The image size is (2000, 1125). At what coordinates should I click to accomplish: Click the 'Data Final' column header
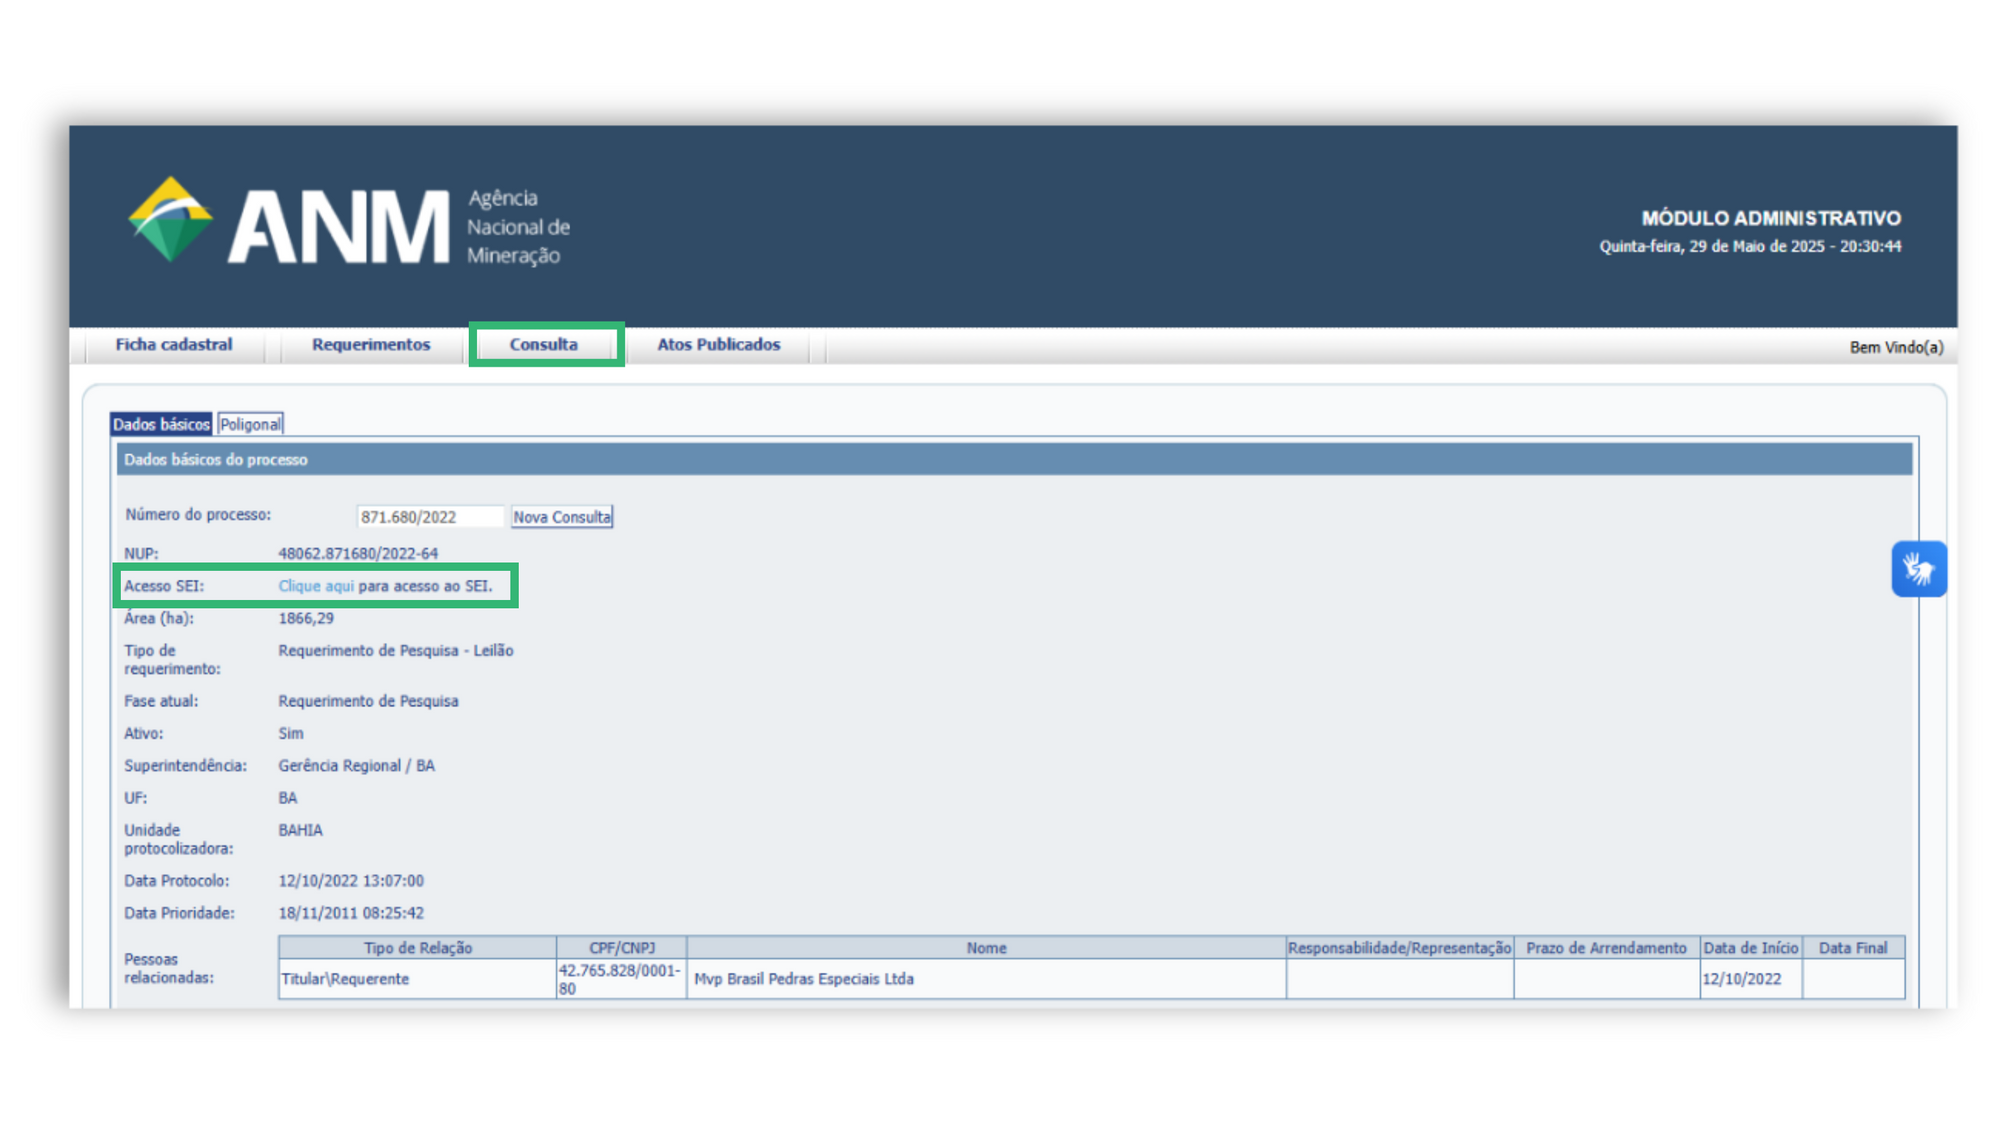tap(1853, 948)
